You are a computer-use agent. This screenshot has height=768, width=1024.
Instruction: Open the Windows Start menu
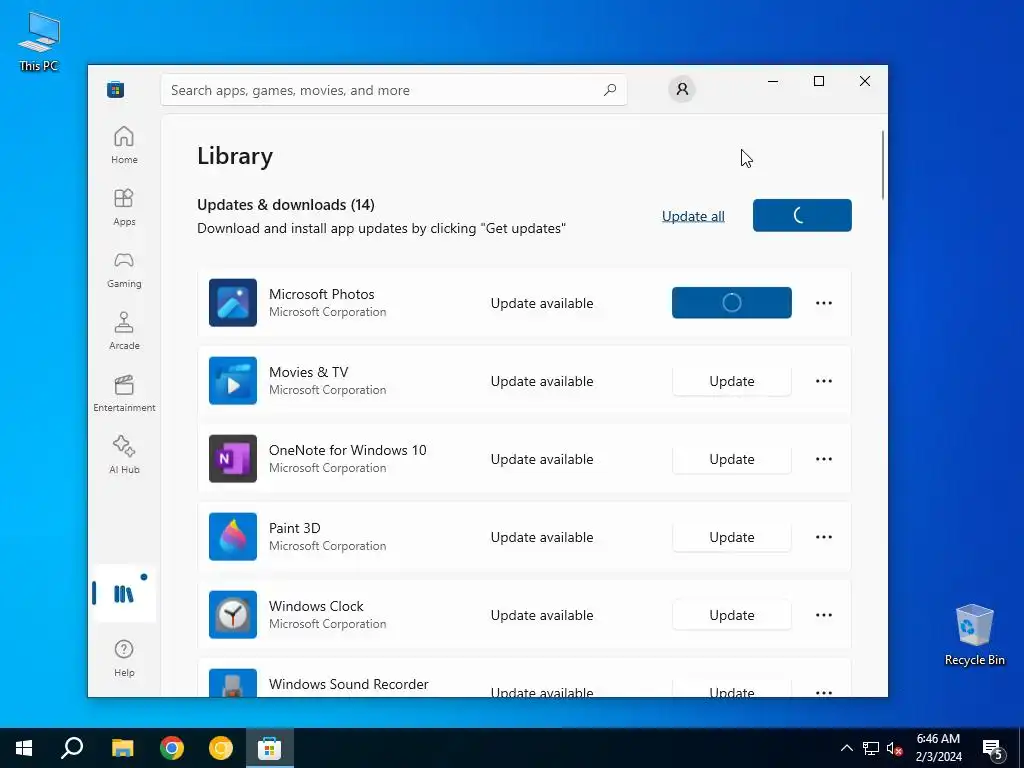tap(24, 748)
